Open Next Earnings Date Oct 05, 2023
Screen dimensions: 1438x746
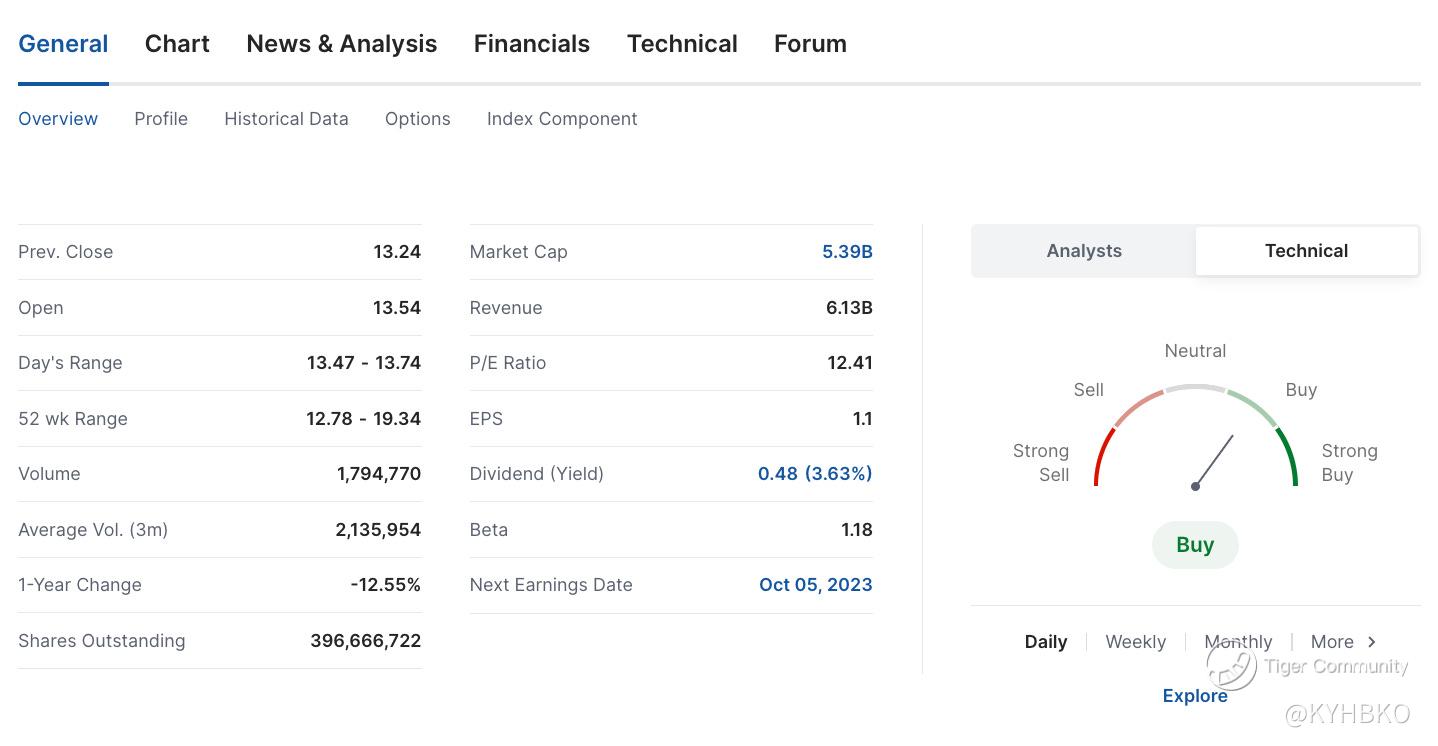coord(815,585)
